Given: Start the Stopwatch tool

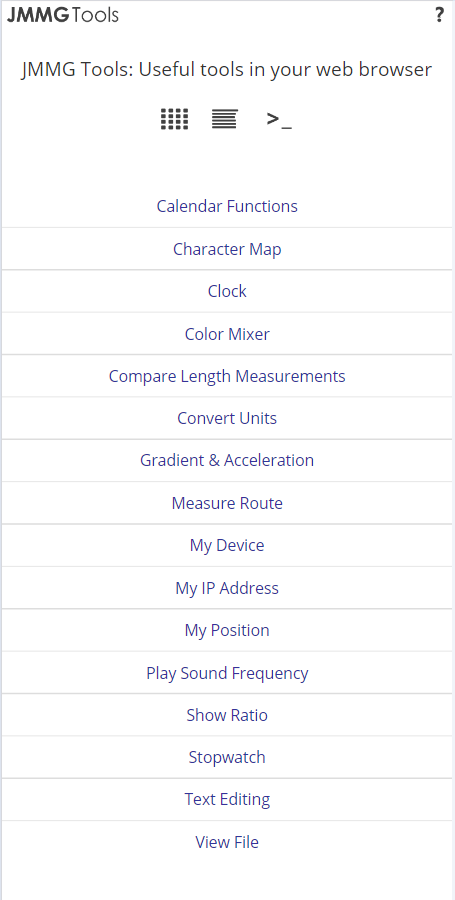Looking at the screenshot, I should [x=227, y=757].
